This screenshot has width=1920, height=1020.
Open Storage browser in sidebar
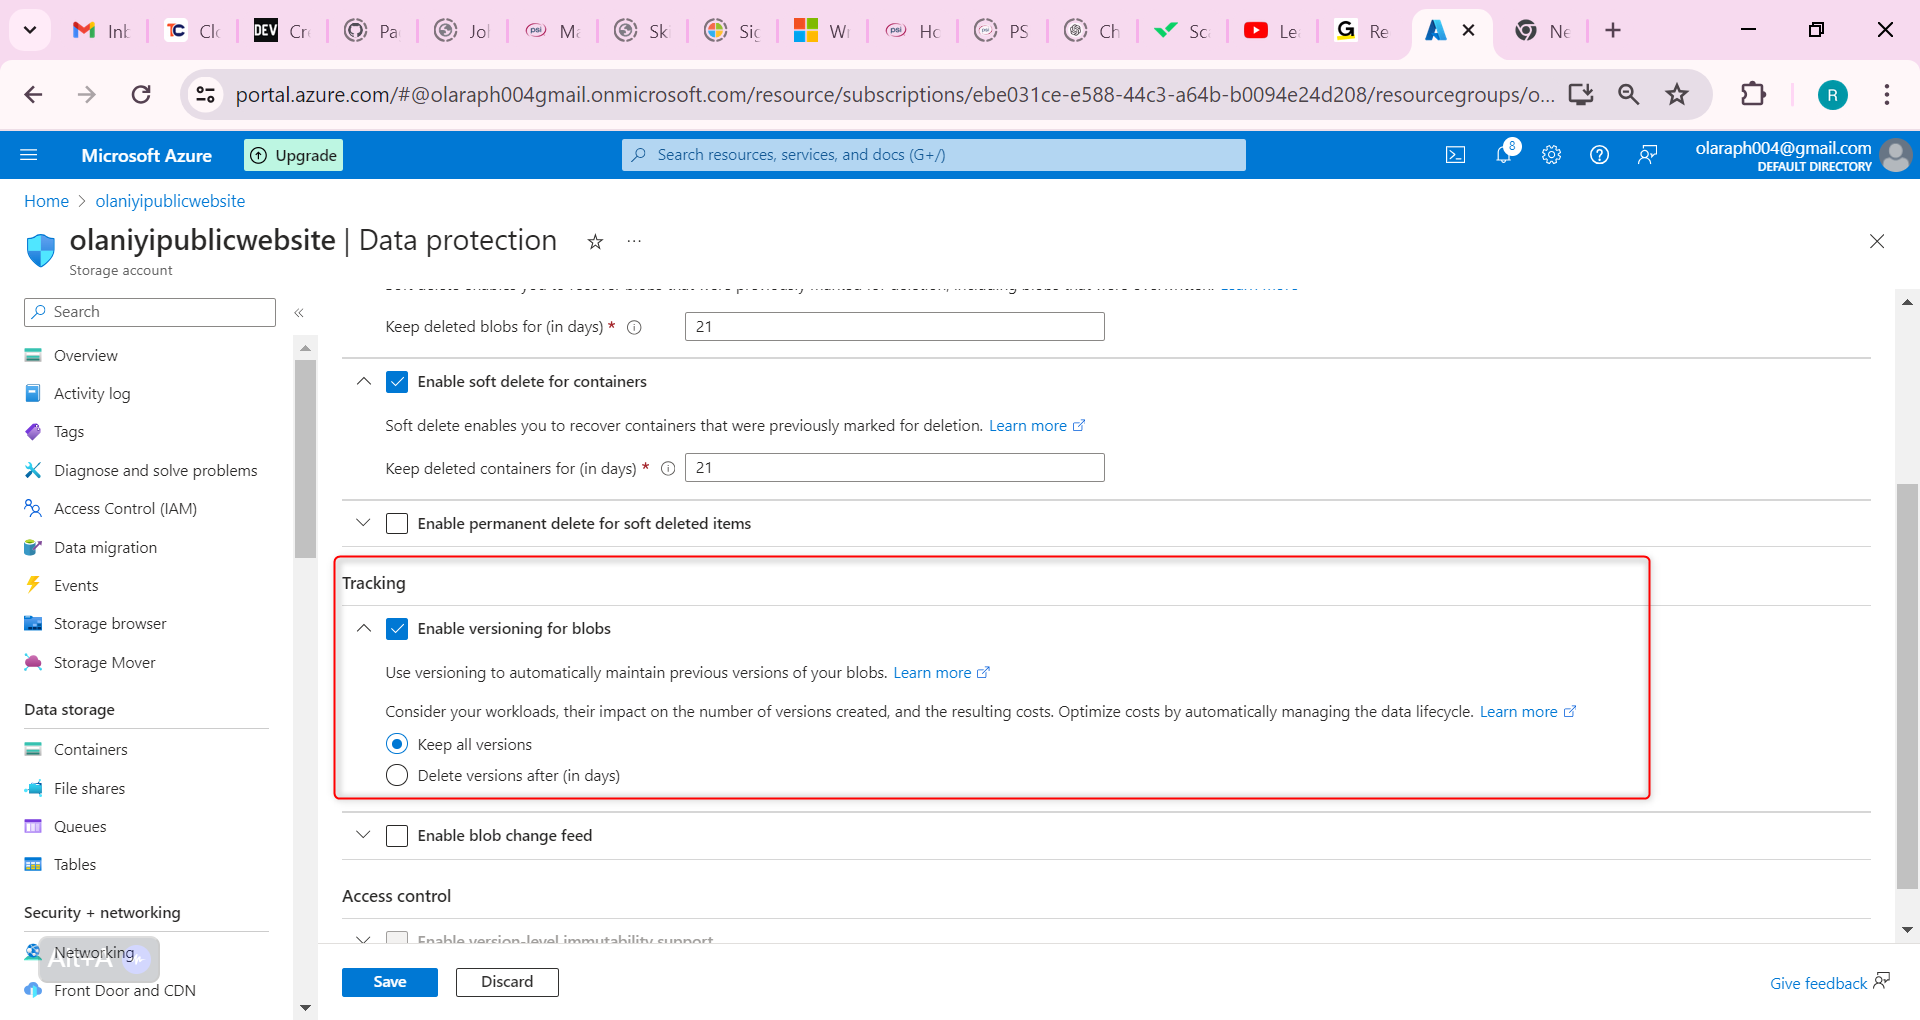pyautogui.click(x=110, y=624)
